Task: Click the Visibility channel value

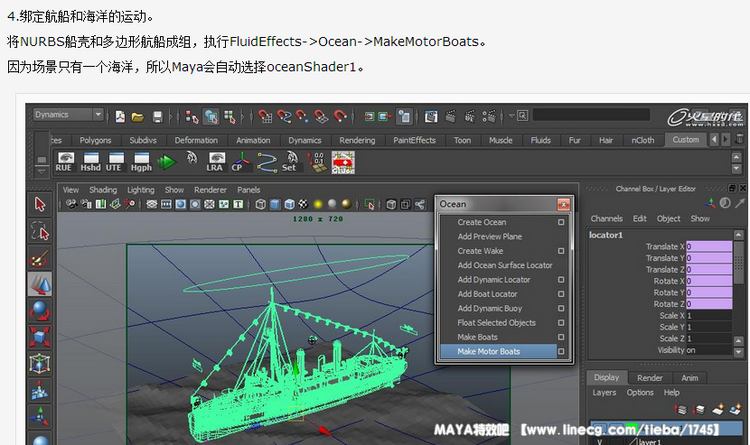Action: tap(709, 350)
